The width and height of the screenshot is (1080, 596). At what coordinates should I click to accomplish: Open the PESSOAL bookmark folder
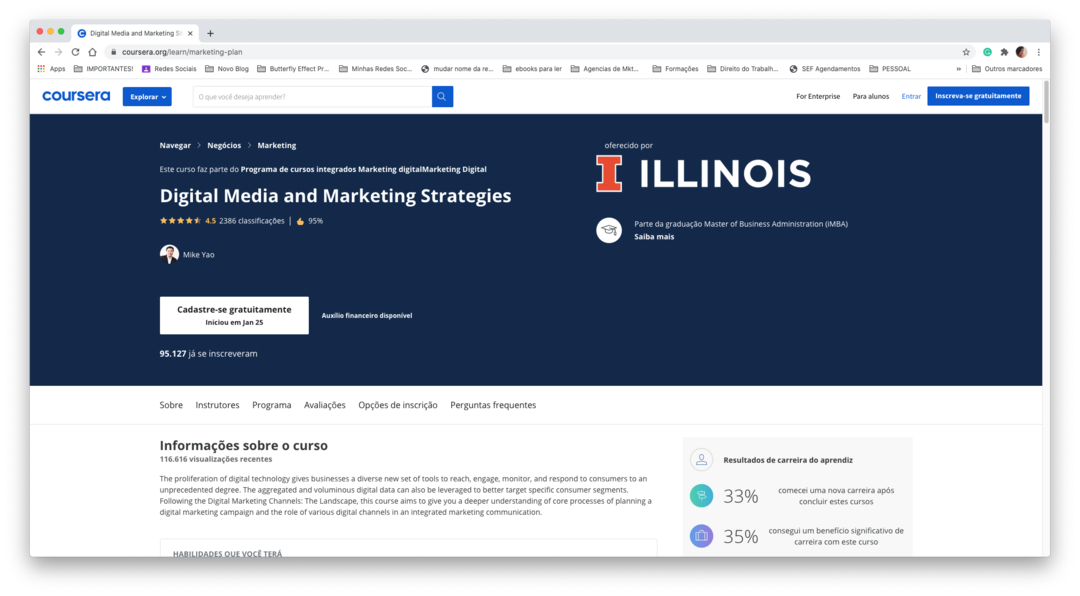[891, 69]
